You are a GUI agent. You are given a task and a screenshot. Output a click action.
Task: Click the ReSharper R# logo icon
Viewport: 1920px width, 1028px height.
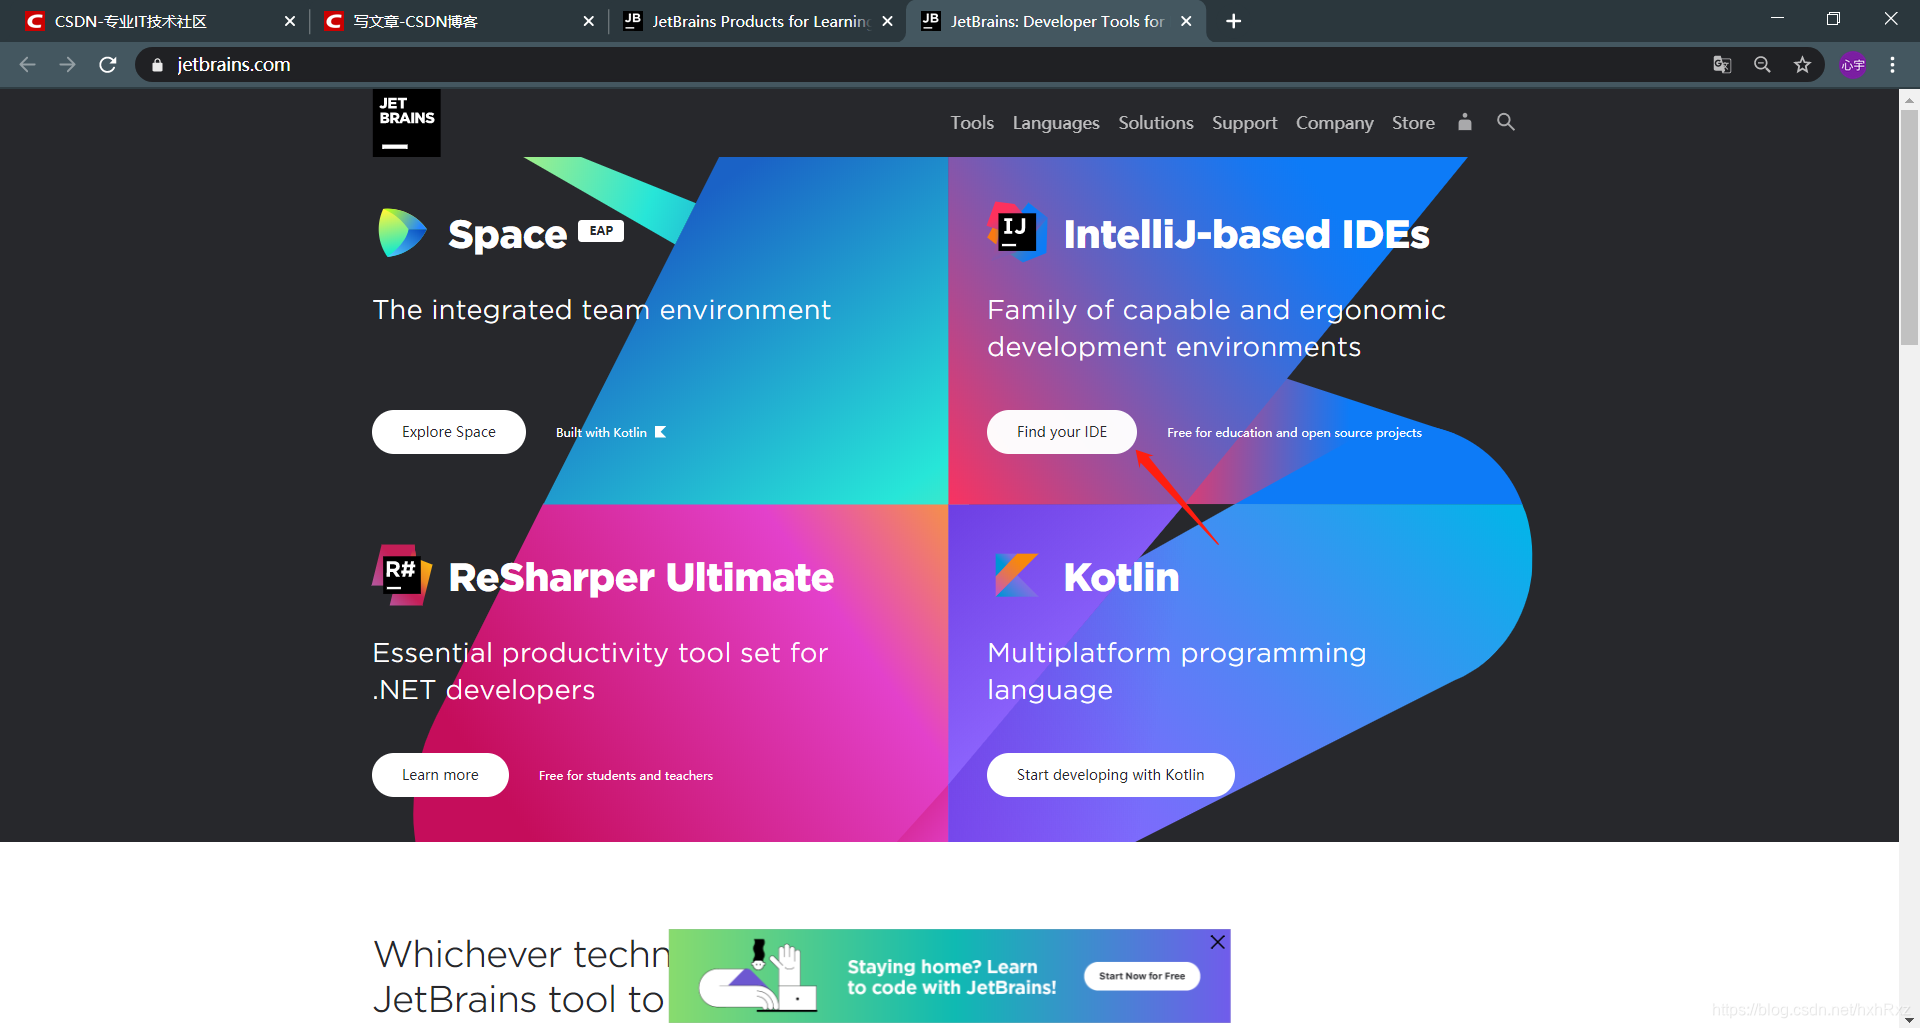pyautogui.click(x=402, y=575)
